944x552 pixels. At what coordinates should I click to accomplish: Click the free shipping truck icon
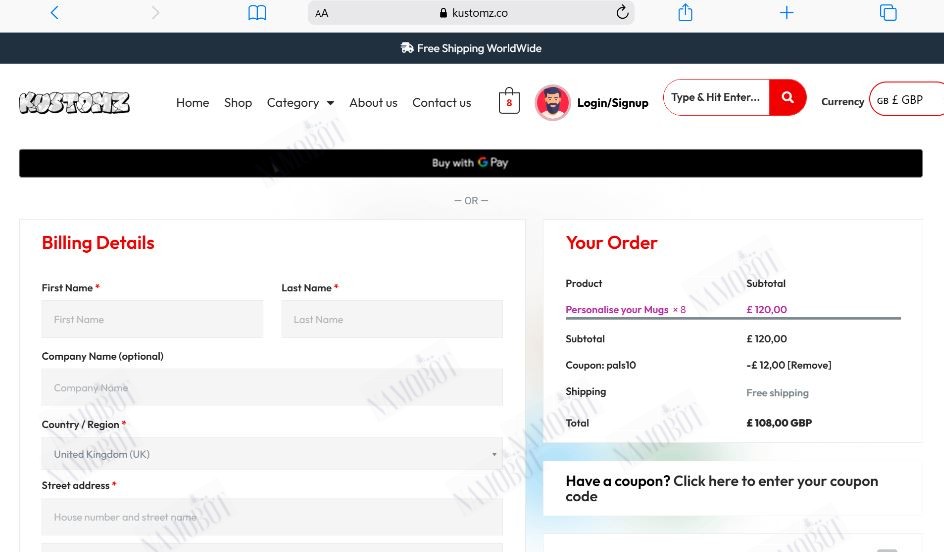(407, 48)
